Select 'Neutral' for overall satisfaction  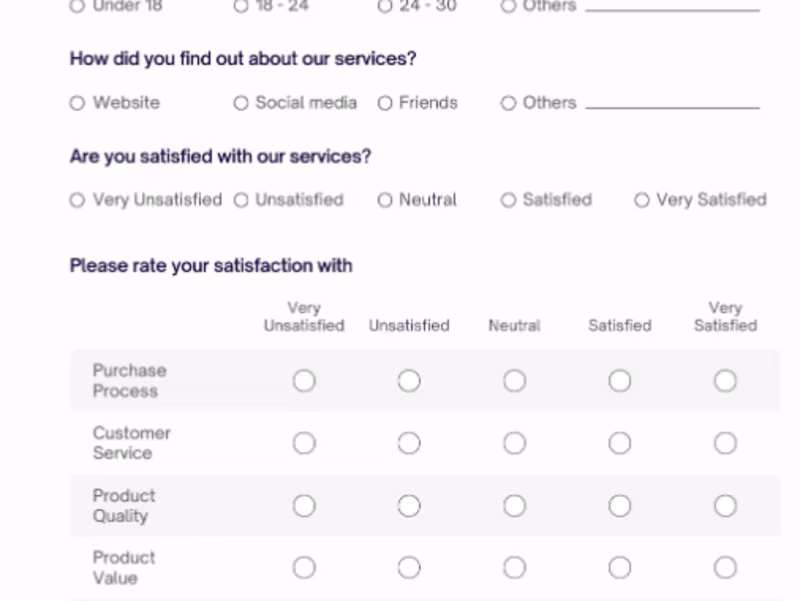[x=384, y=200]
